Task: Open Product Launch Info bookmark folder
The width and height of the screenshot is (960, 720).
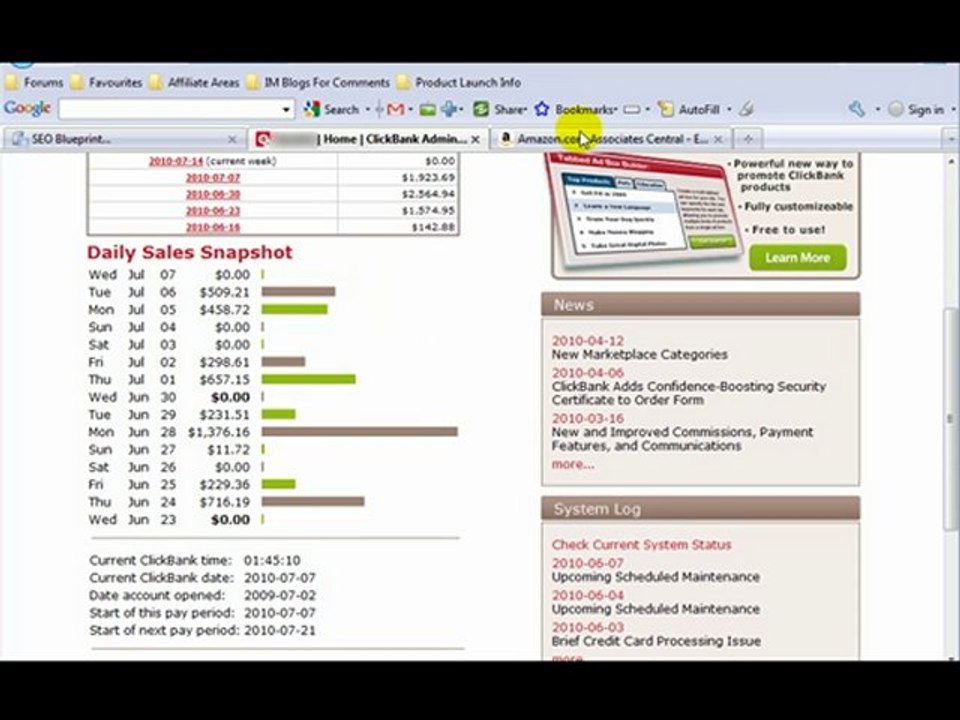Action: tap(459, 82)
